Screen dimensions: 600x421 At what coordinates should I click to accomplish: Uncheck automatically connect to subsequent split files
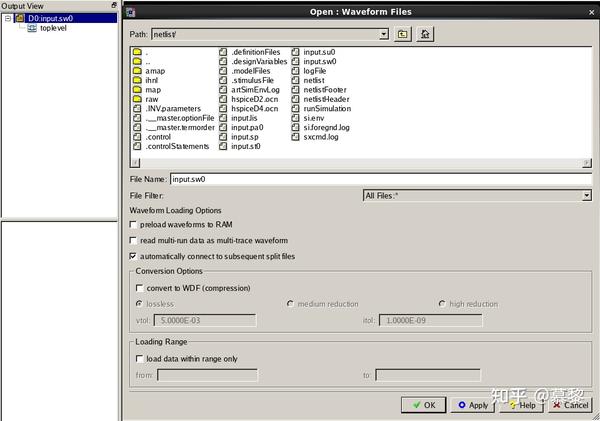point(133,256)
